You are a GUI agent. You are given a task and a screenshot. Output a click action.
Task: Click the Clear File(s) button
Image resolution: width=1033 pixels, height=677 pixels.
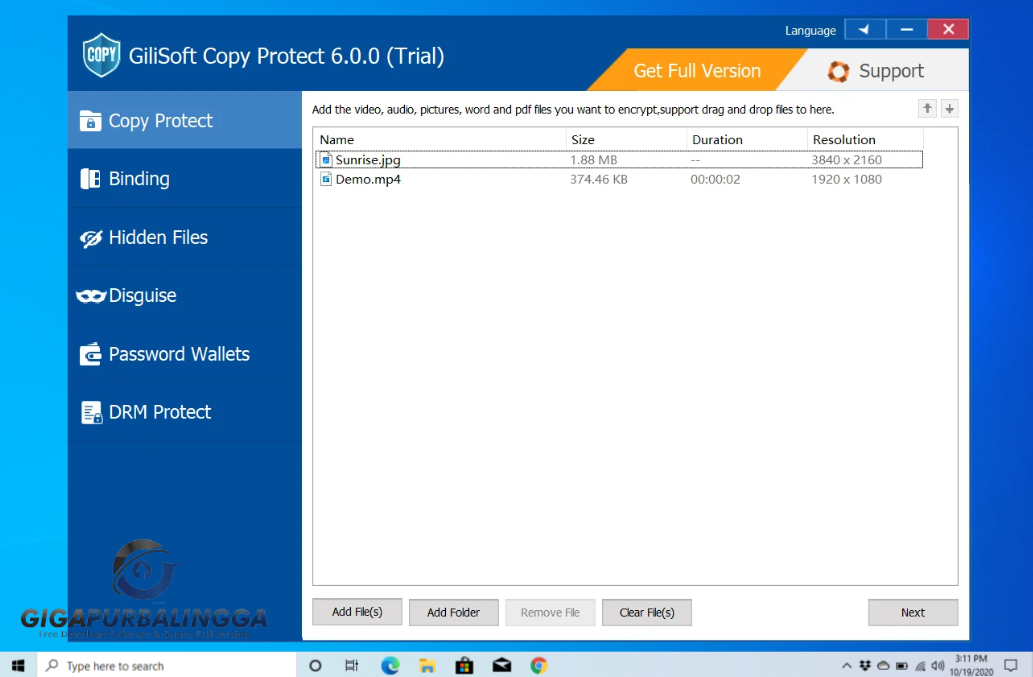point(647,612)
